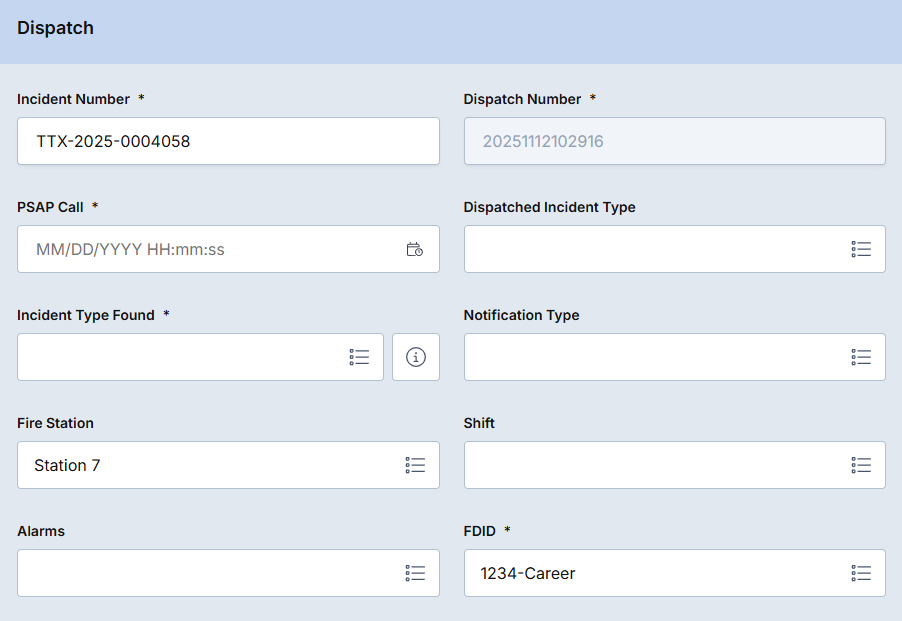Click the disabled Dispatch Number field
This screenshot has height=621, width=902.
674,141
